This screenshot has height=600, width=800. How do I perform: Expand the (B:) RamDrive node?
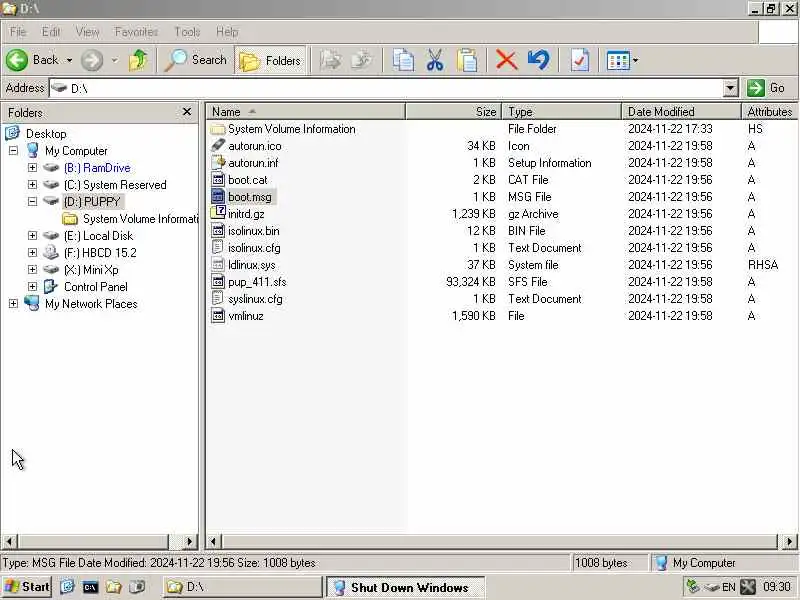coord(32,167)
